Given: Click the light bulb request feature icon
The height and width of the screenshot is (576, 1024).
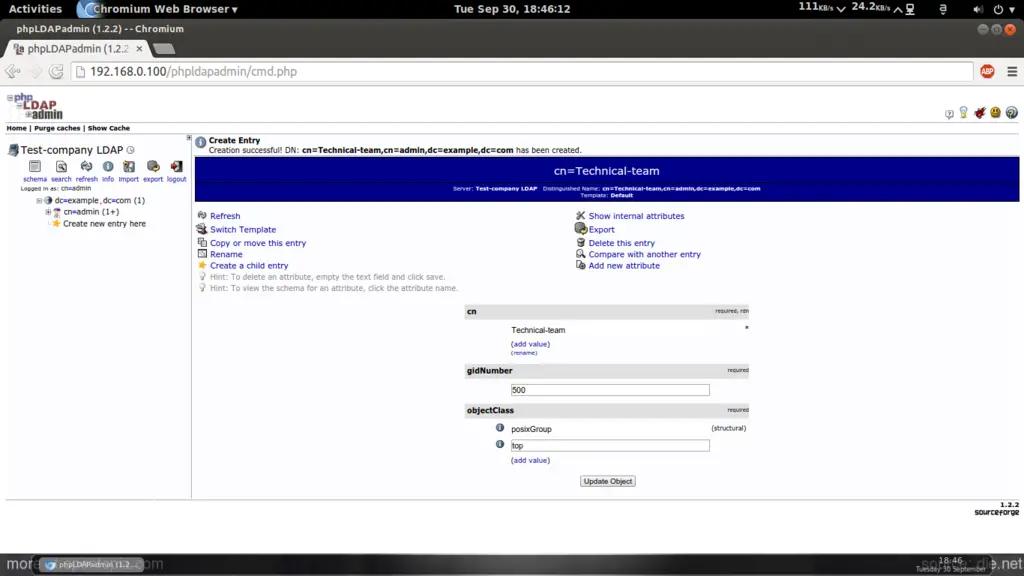Looking at the screenshot, I should click(x=963, y=112).
